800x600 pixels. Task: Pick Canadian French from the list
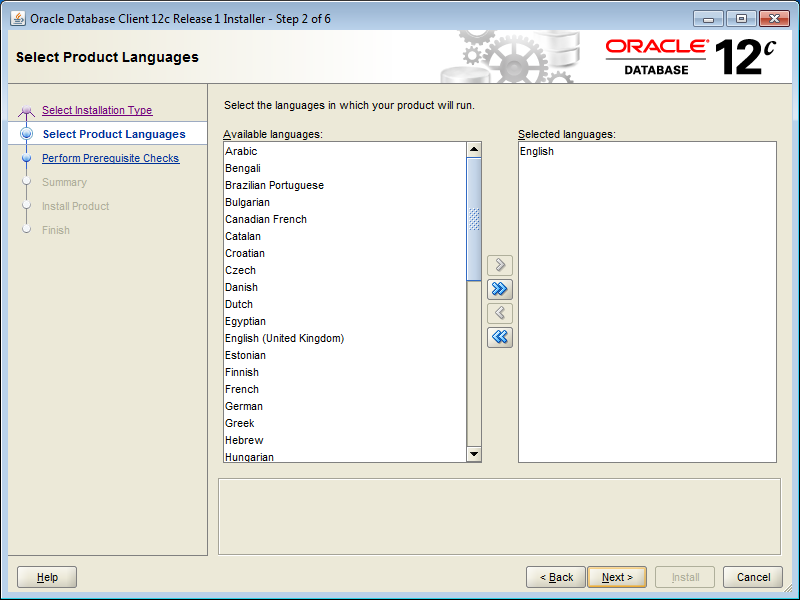click(345, 219)
